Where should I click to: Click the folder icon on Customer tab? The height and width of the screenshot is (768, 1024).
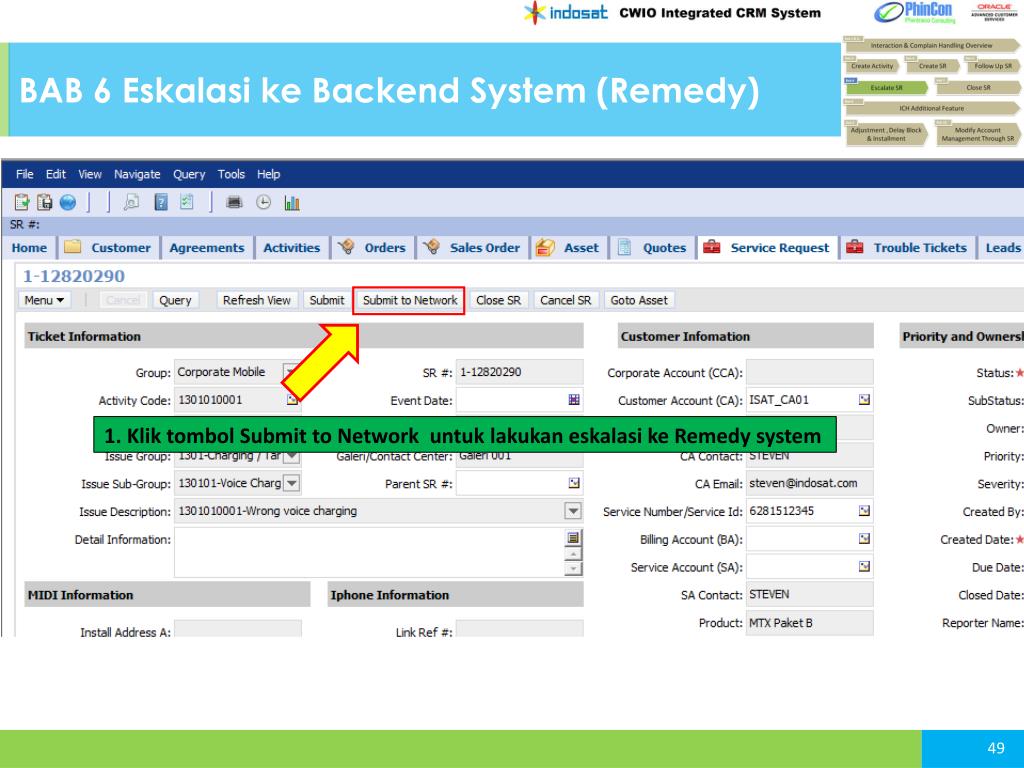(x=72, y=247)
